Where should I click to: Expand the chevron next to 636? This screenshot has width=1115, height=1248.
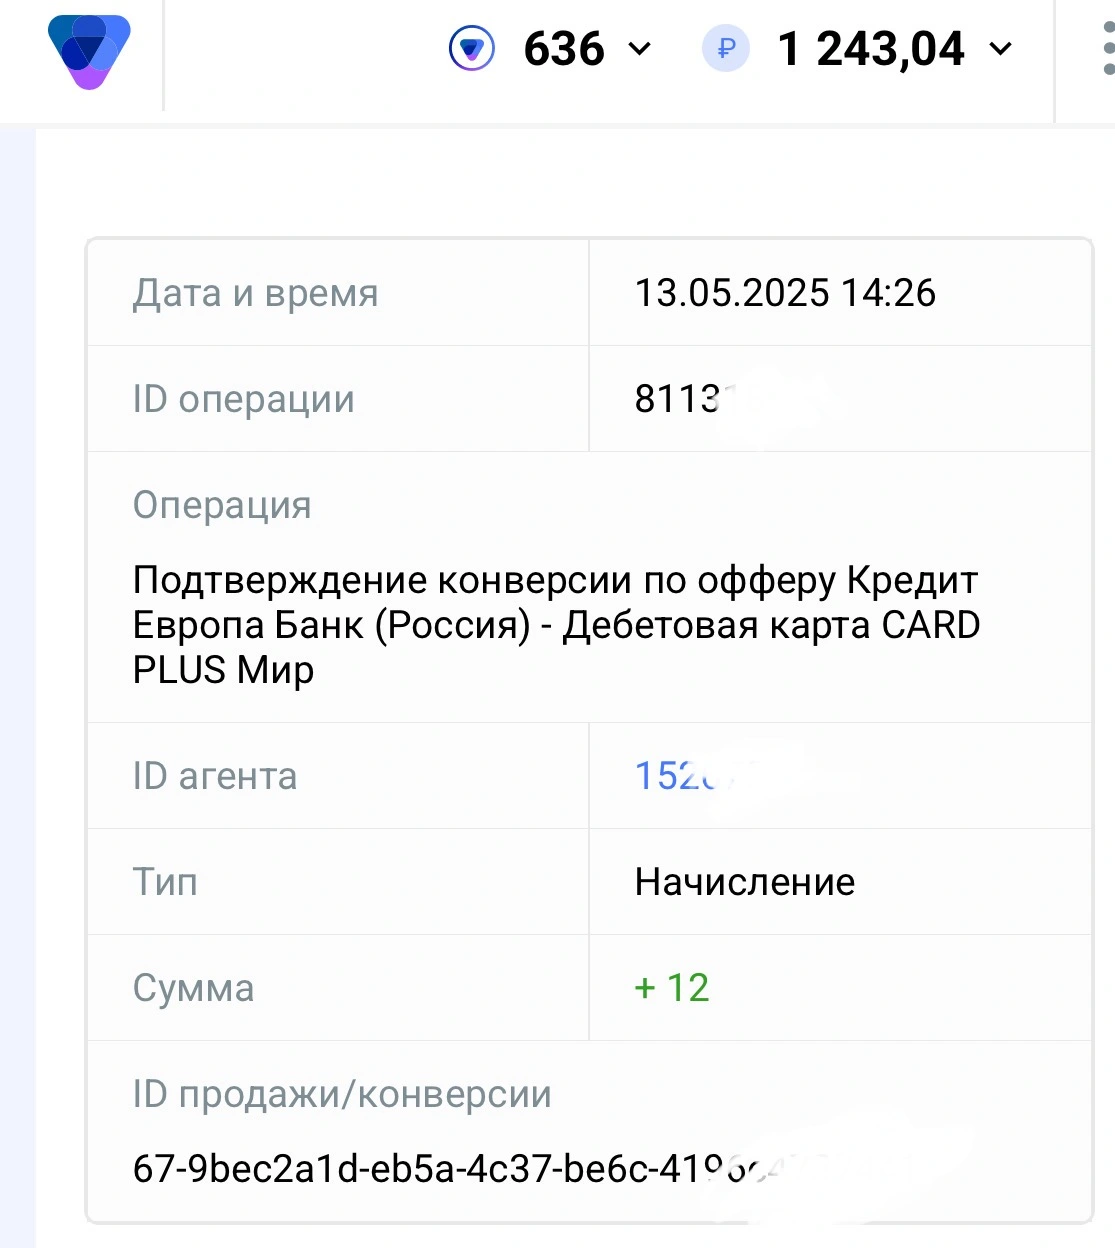click(x=639, y=49)
